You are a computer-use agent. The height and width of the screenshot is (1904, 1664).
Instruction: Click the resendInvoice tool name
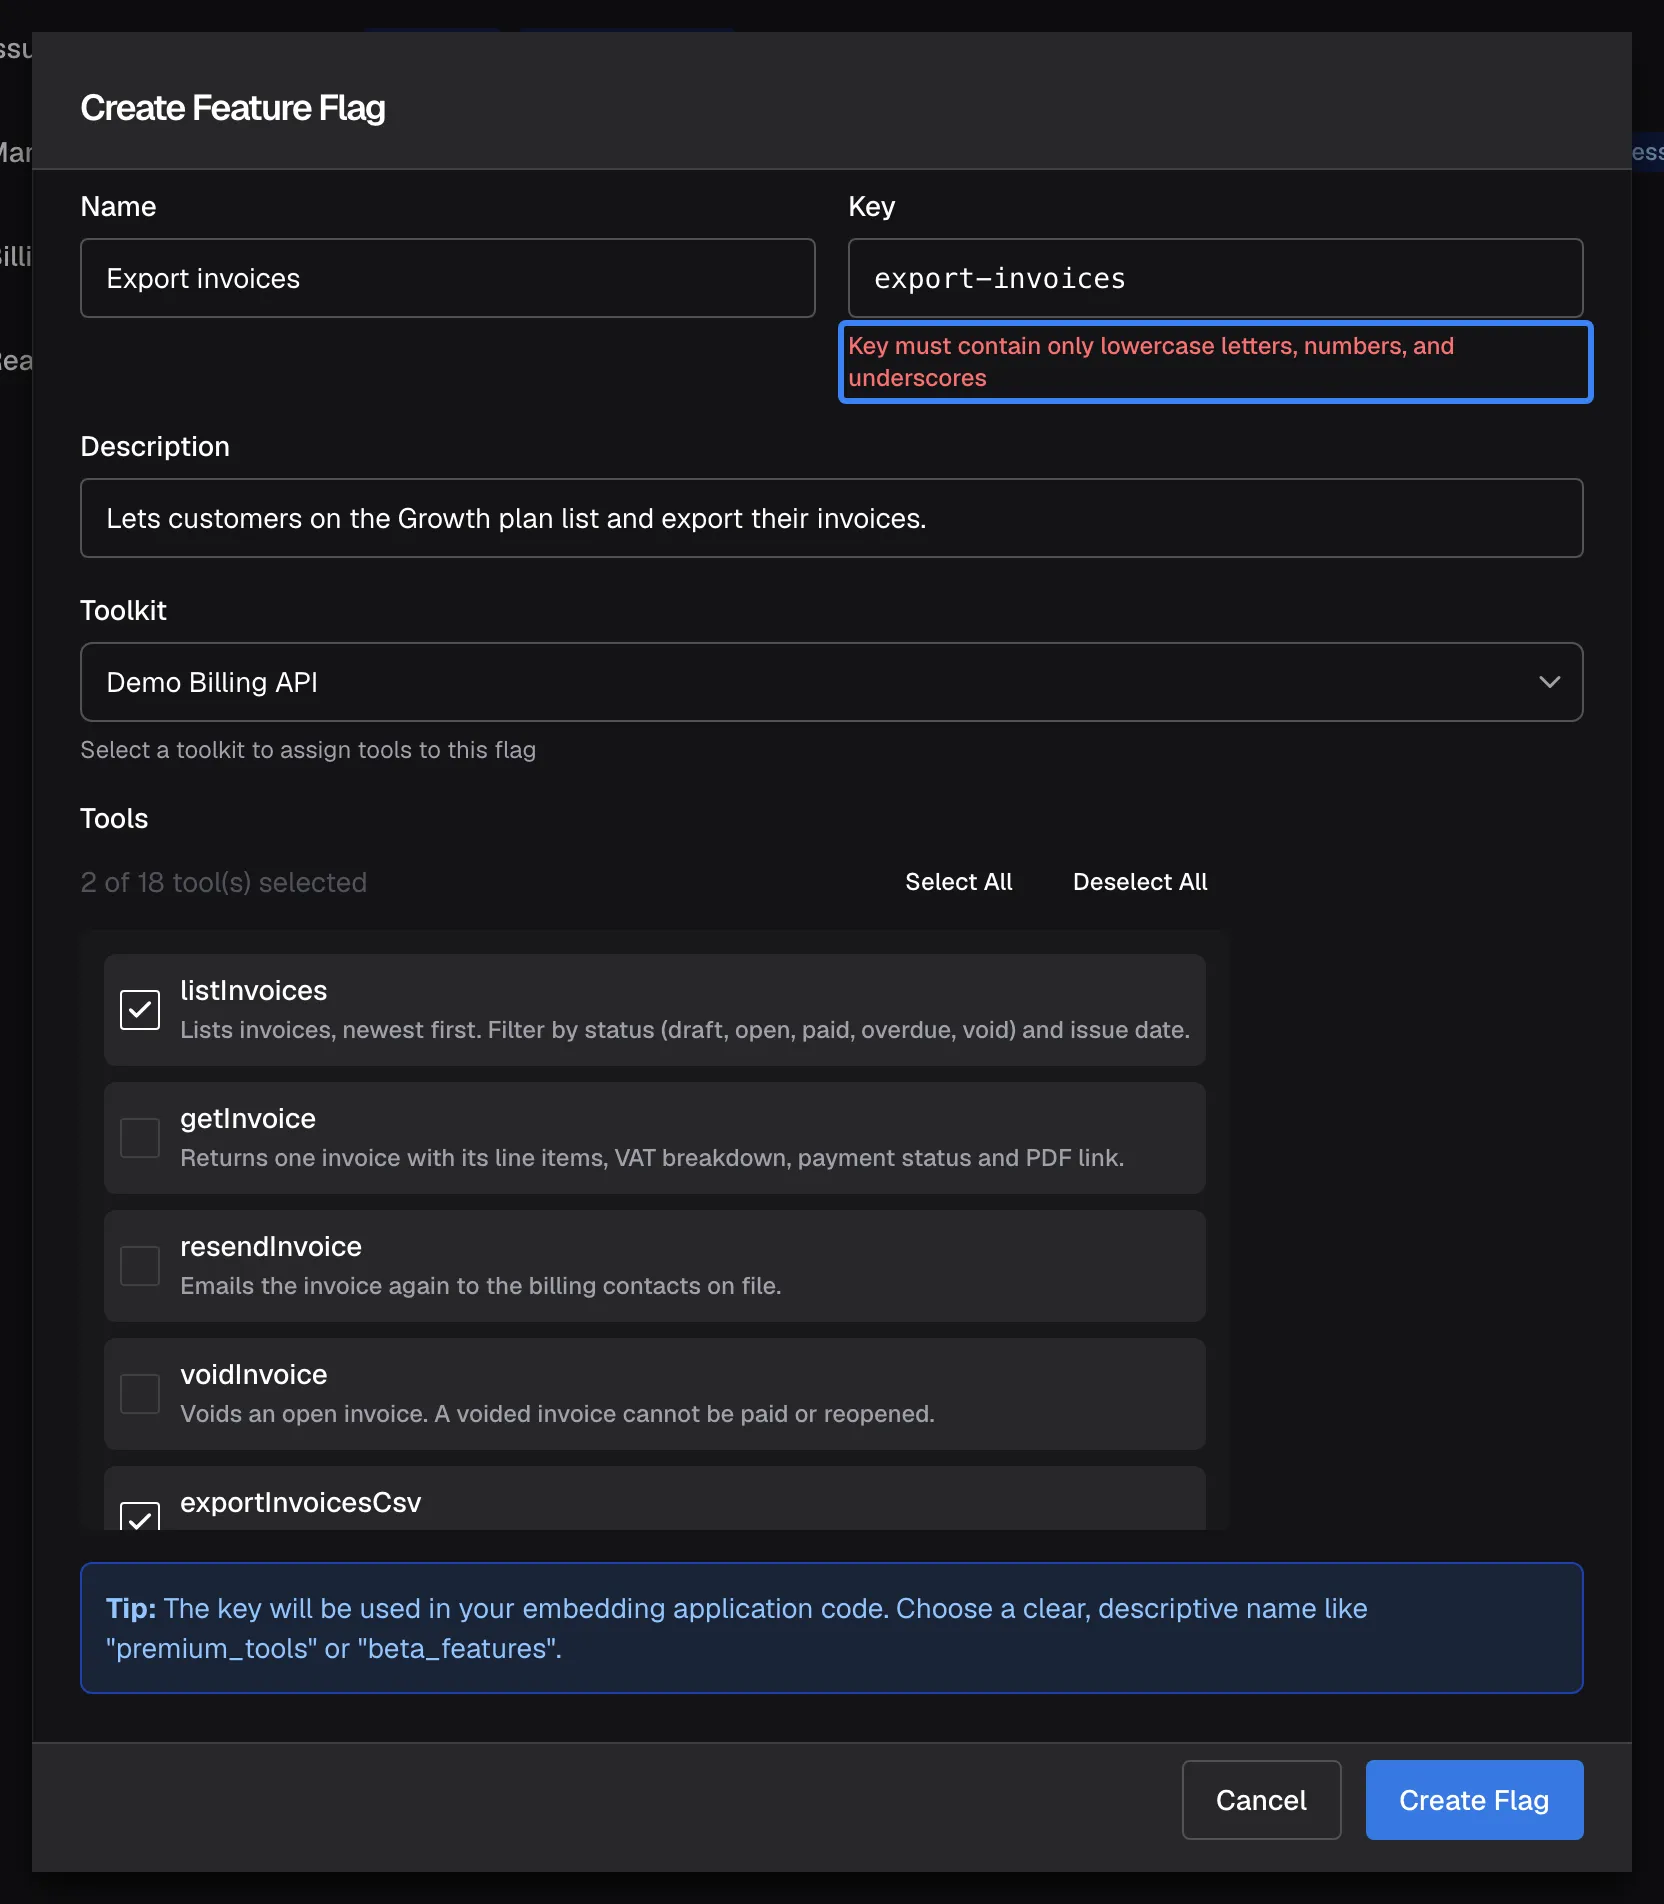click(271, 1247)
